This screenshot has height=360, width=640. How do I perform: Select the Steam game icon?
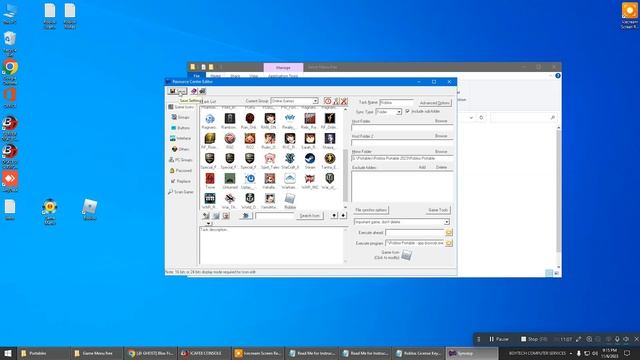(310, 158)
